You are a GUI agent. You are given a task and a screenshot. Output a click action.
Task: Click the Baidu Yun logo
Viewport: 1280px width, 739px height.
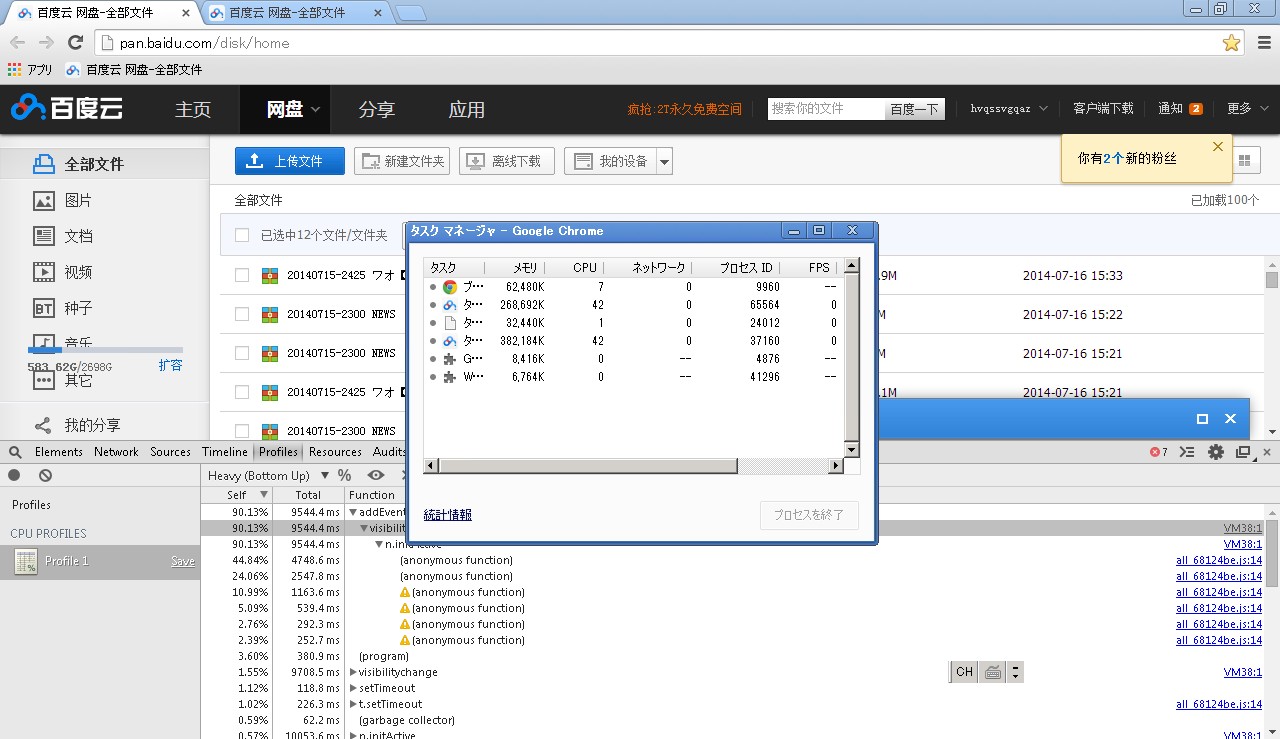coord(67,109)
